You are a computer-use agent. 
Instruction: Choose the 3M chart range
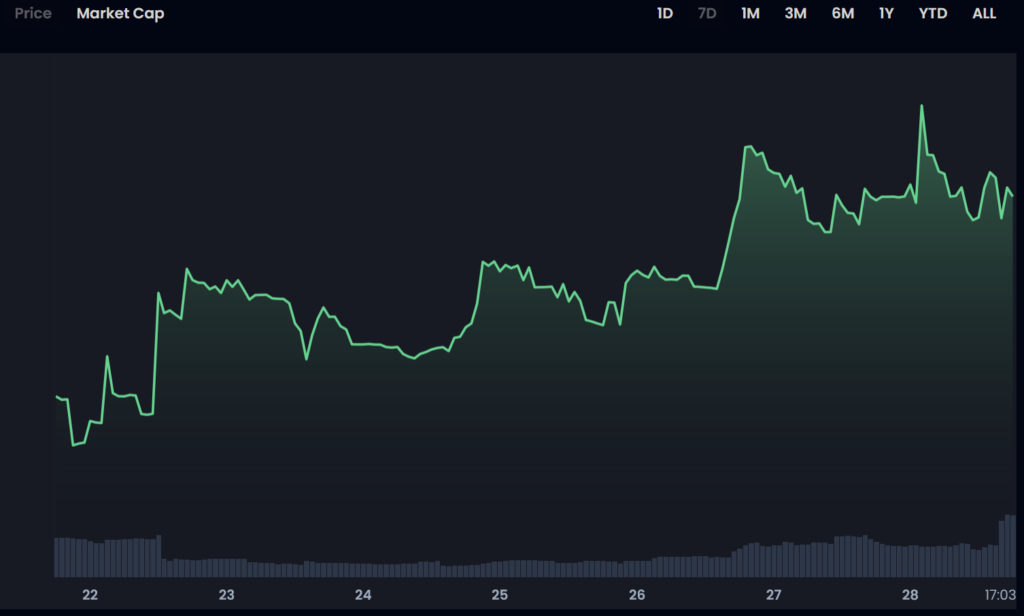tap(795, 14)
